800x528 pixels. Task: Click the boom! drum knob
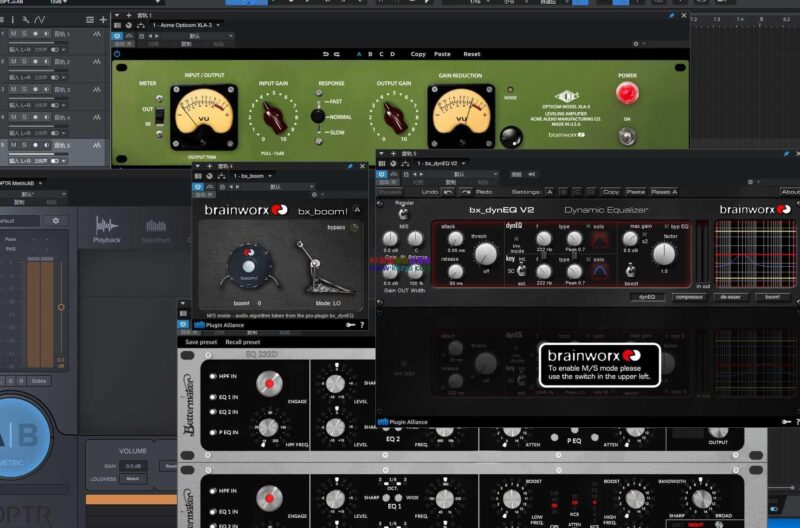pos(248,266)
